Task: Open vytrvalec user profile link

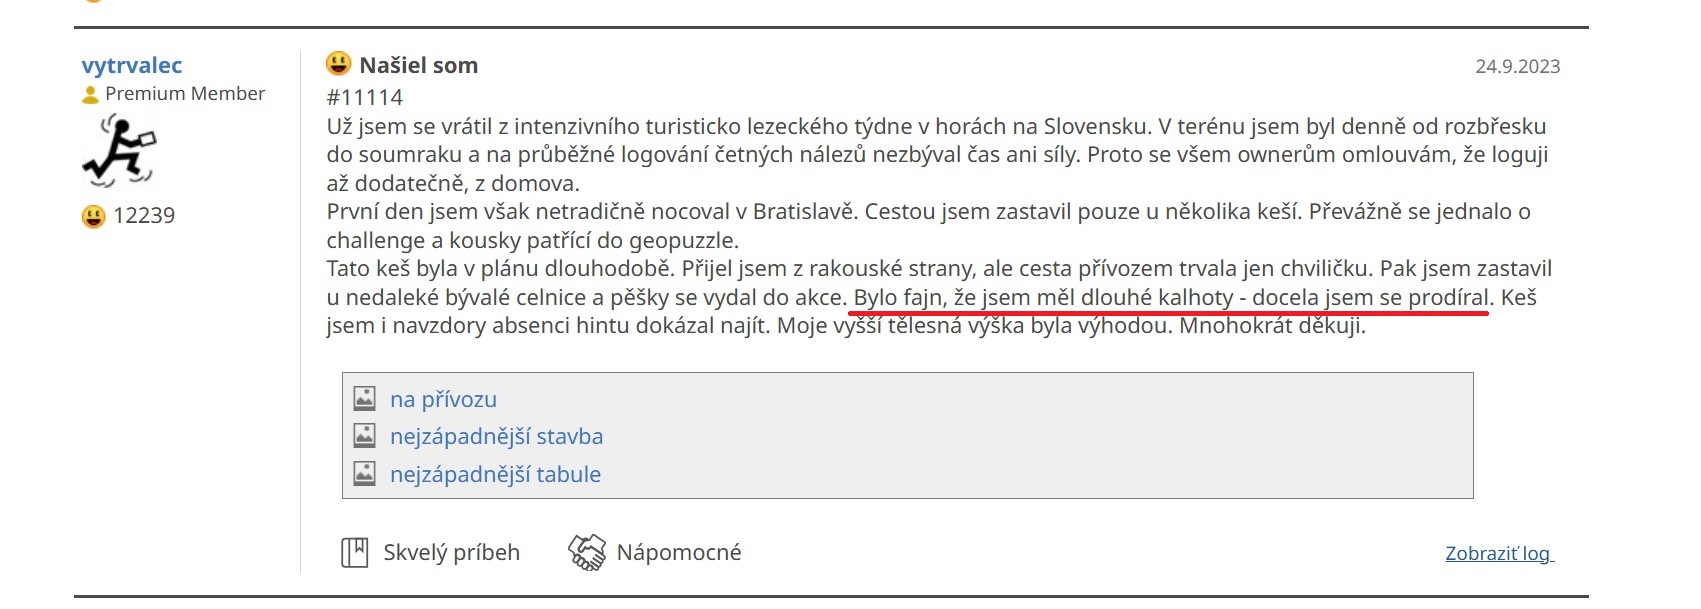Action: pyautogui.click(x=132, y=66)
